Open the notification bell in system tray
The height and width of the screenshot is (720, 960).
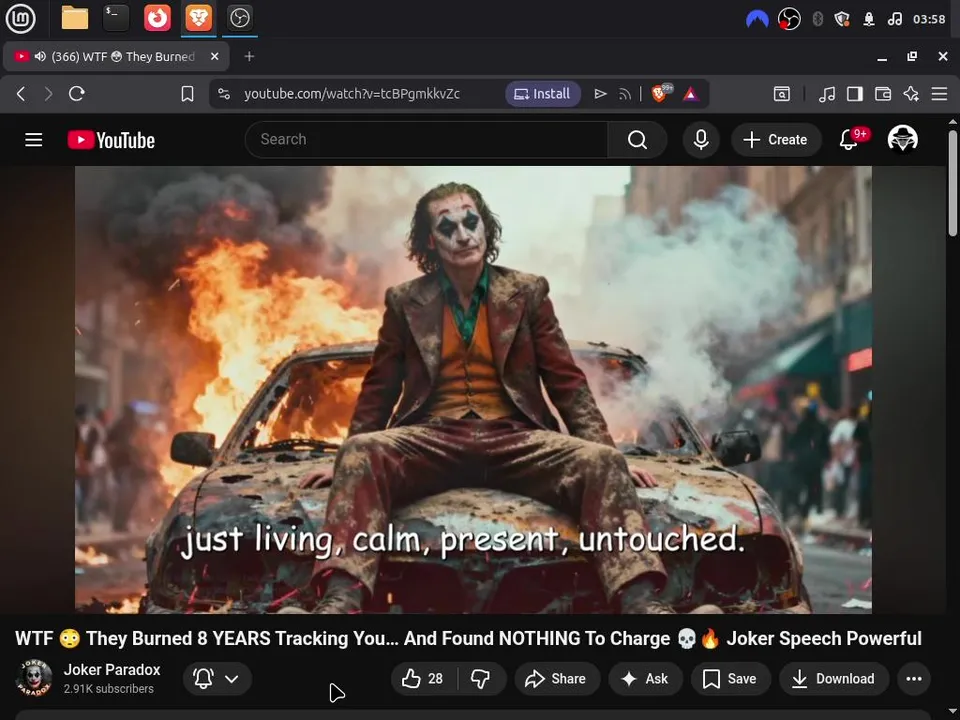click(x=868, y=19)
